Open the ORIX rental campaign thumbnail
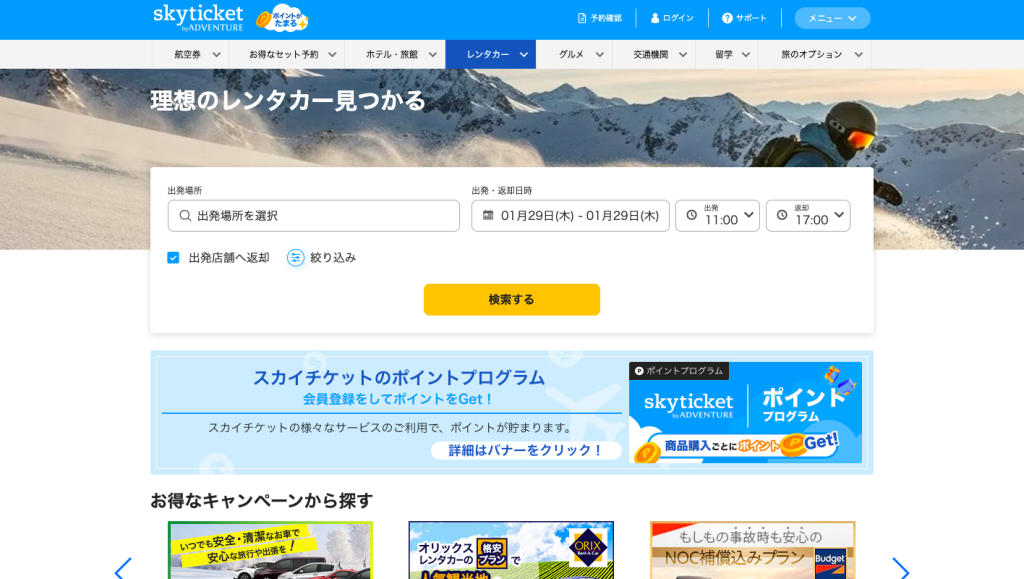The height and width of the screenshot is (579, 1024). click(x=511, y=550)
